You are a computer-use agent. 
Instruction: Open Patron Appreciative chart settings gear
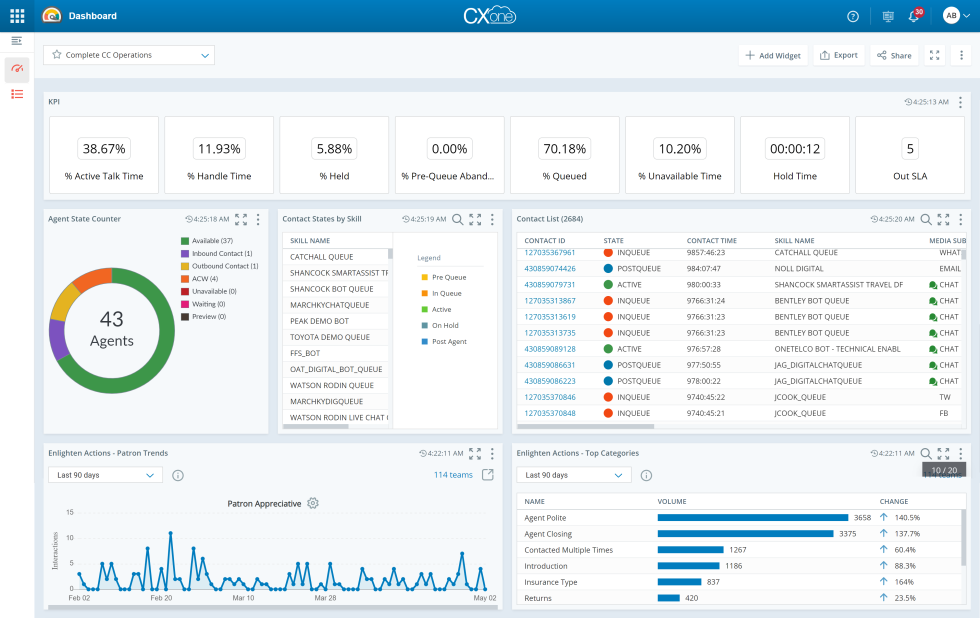point(313,503)
